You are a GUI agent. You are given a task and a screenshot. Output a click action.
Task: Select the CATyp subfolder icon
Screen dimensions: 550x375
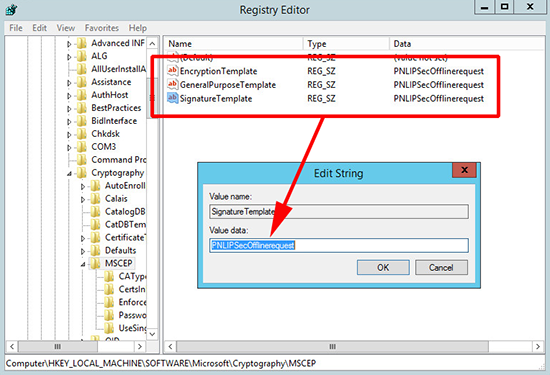109,276
